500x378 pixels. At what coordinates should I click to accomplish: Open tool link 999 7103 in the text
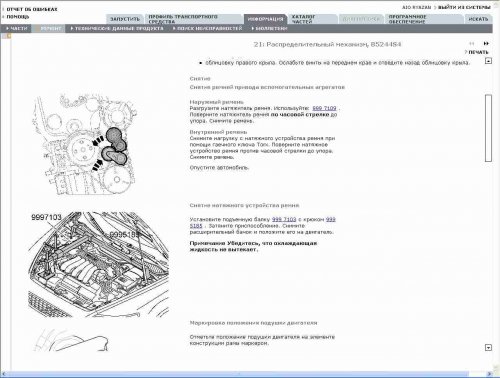[284, 219]
